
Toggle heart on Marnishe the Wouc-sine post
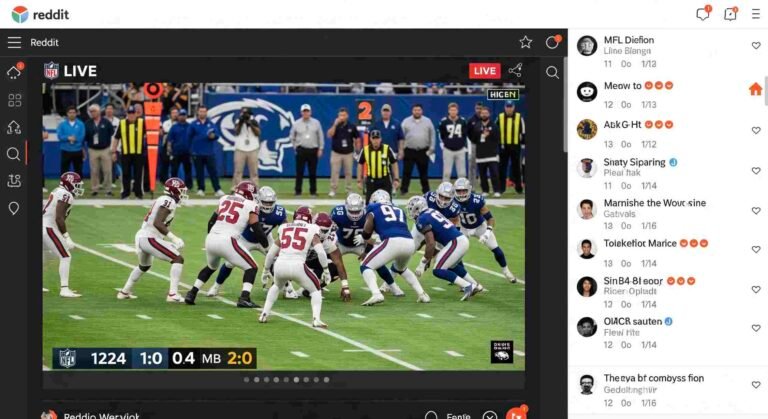[756, 210]
